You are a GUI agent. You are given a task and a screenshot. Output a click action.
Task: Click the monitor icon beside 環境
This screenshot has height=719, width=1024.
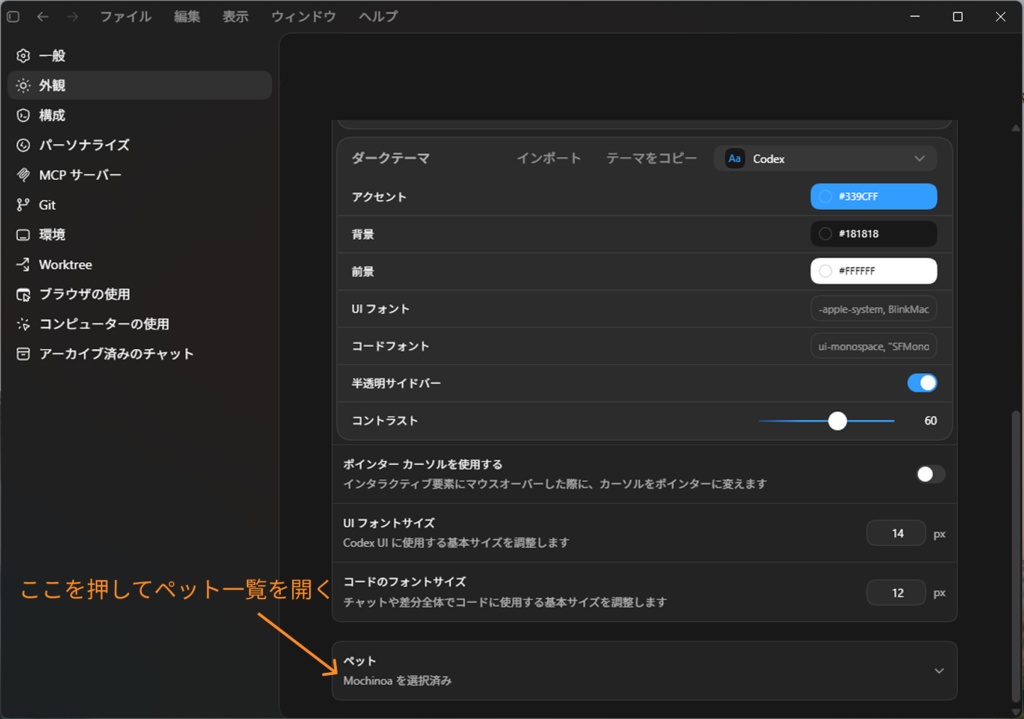[23, 234]
